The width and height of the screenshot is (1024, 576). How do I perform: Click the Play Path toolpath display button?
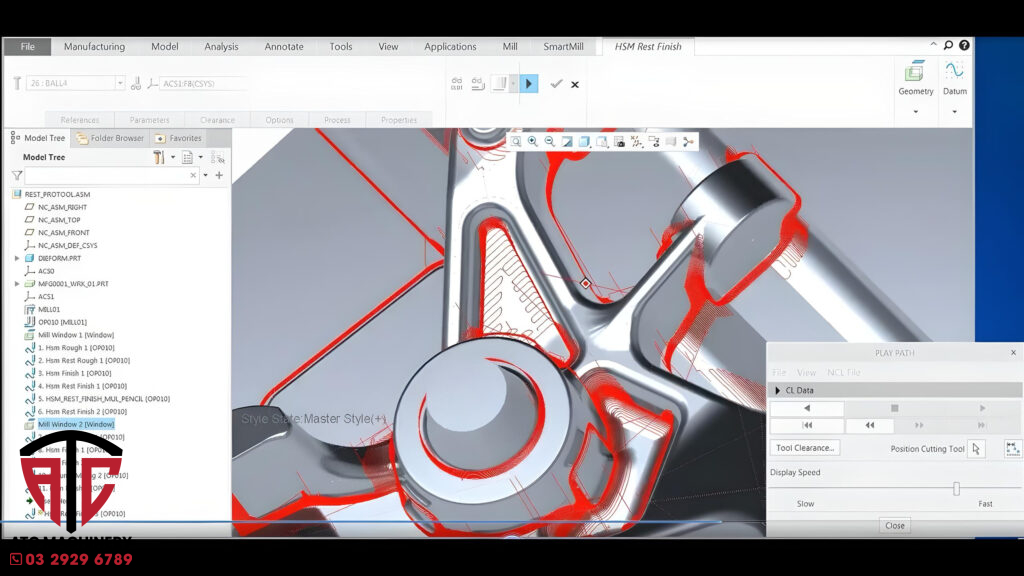(x=529, y=84)
